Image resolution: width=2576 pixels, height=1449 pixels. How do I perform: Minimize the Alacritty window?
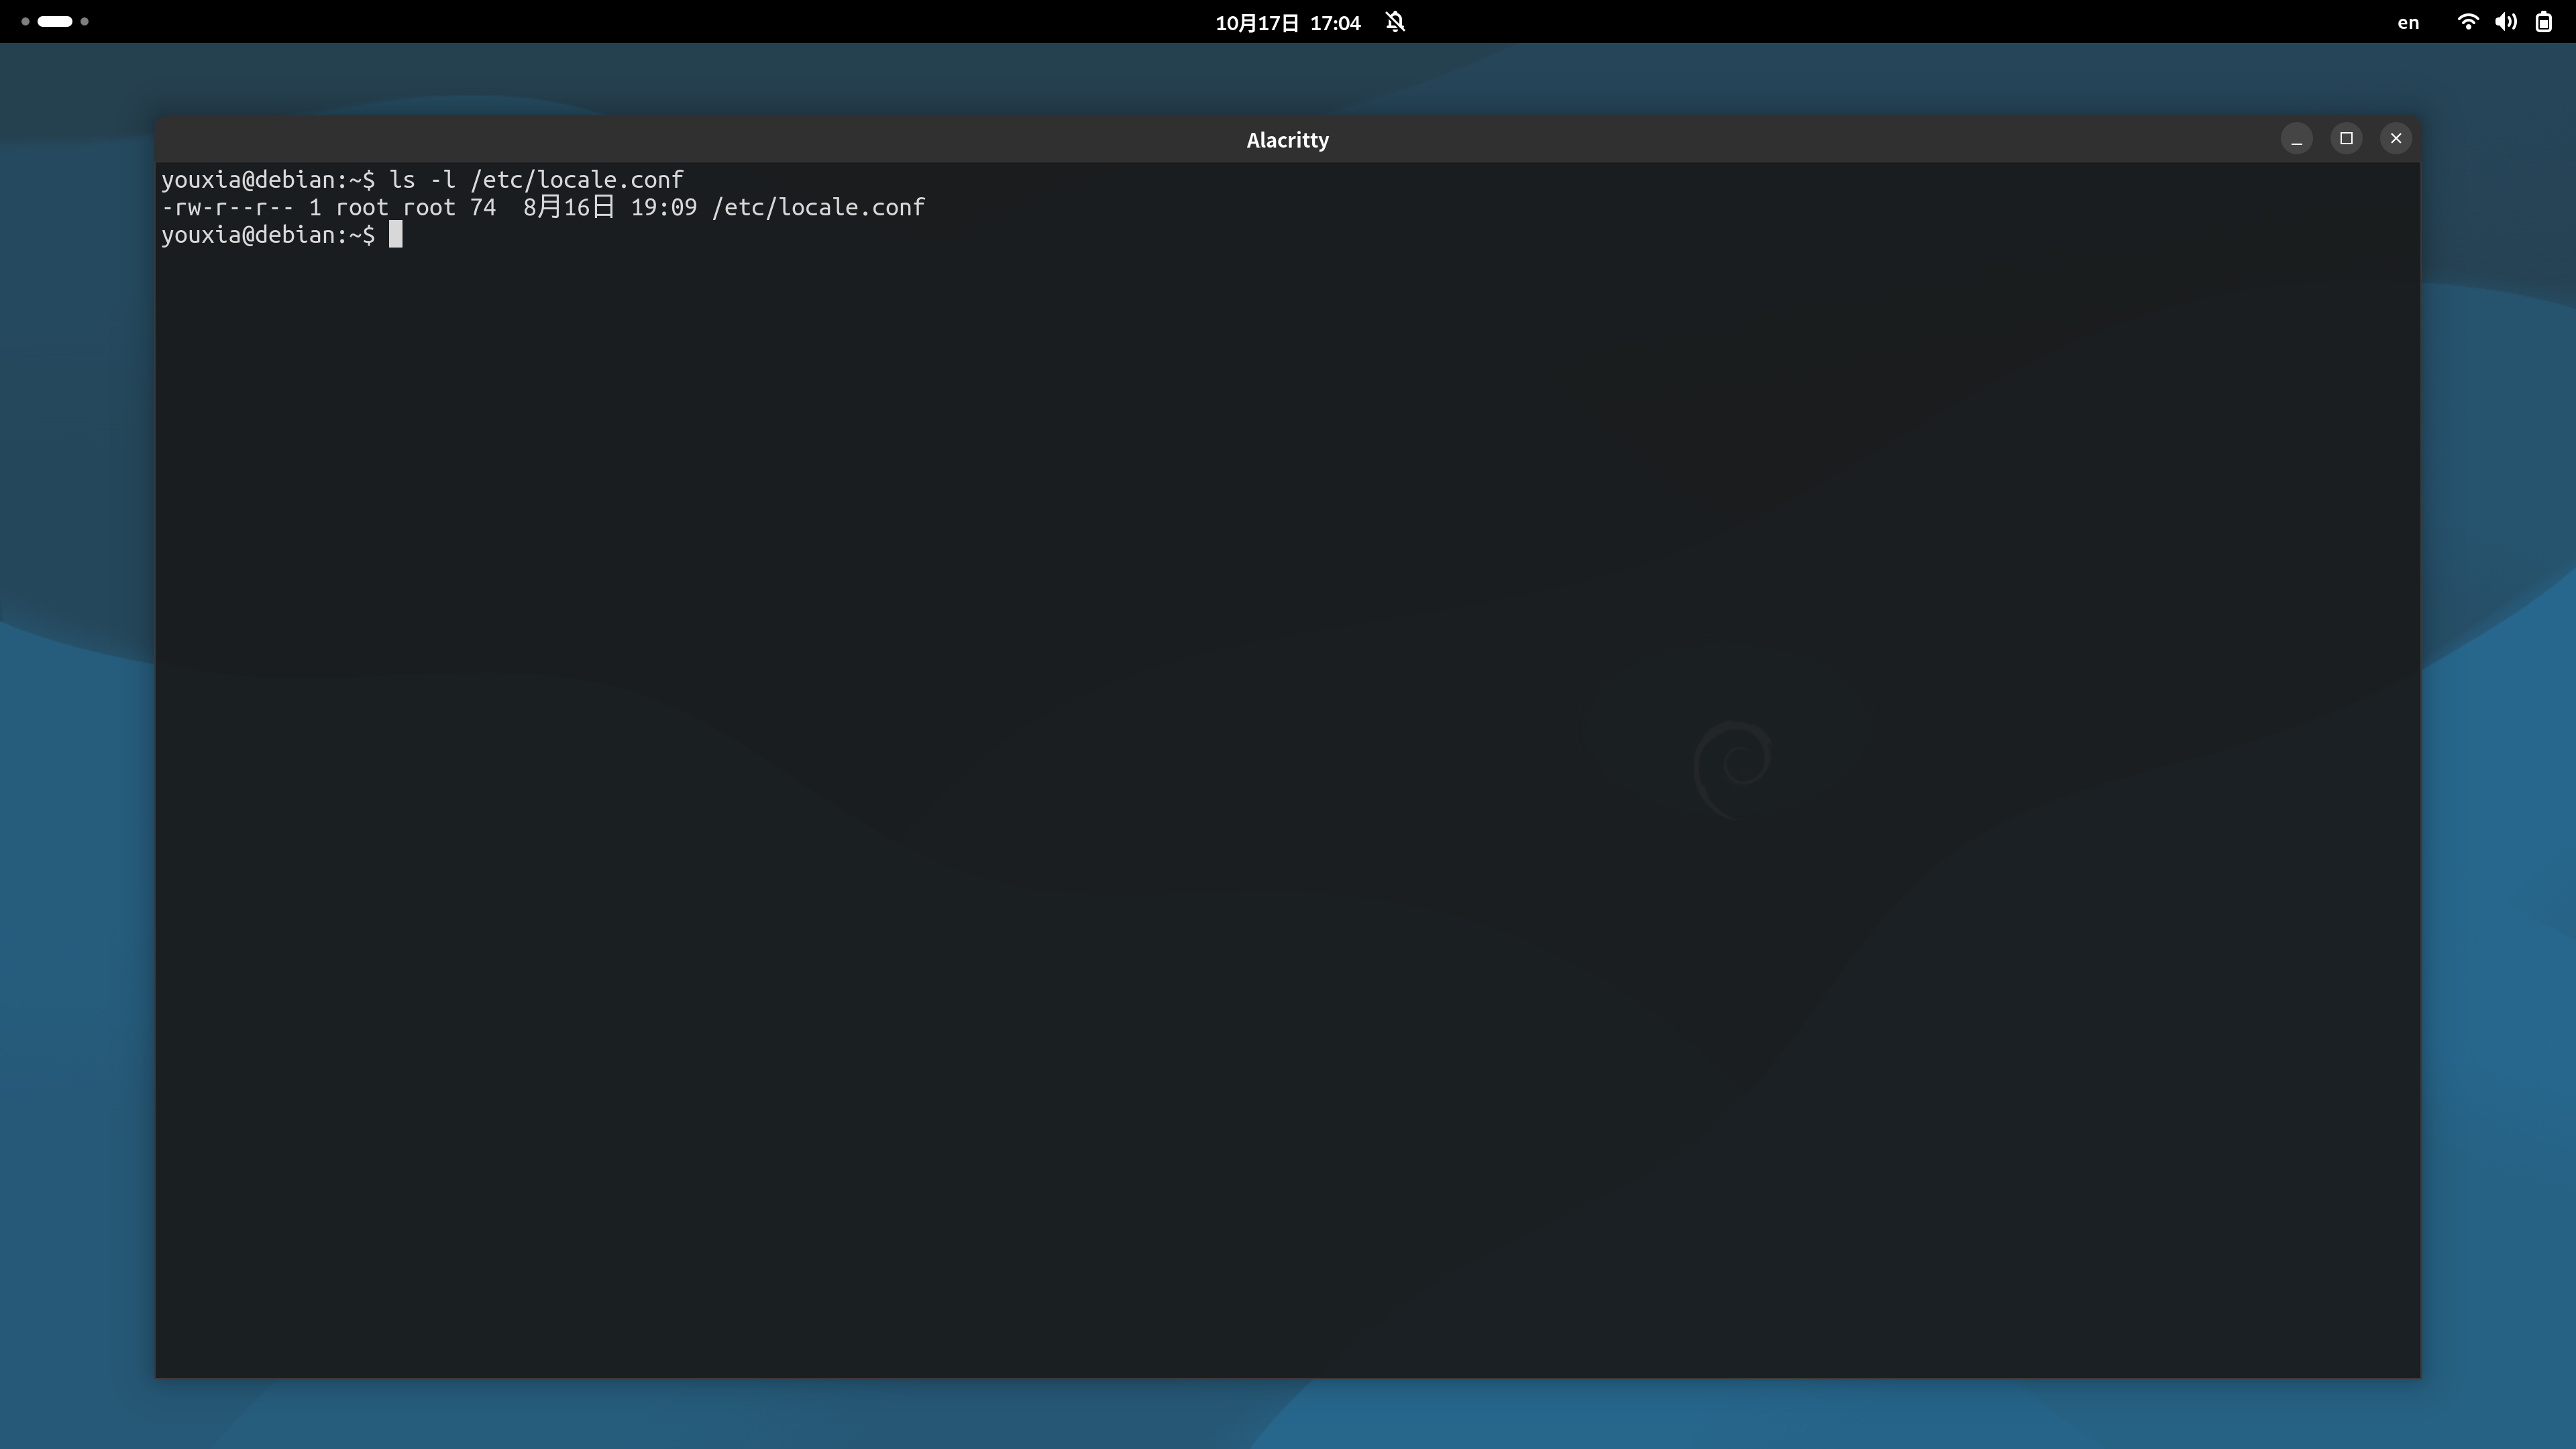click(x=2296, y=138)
